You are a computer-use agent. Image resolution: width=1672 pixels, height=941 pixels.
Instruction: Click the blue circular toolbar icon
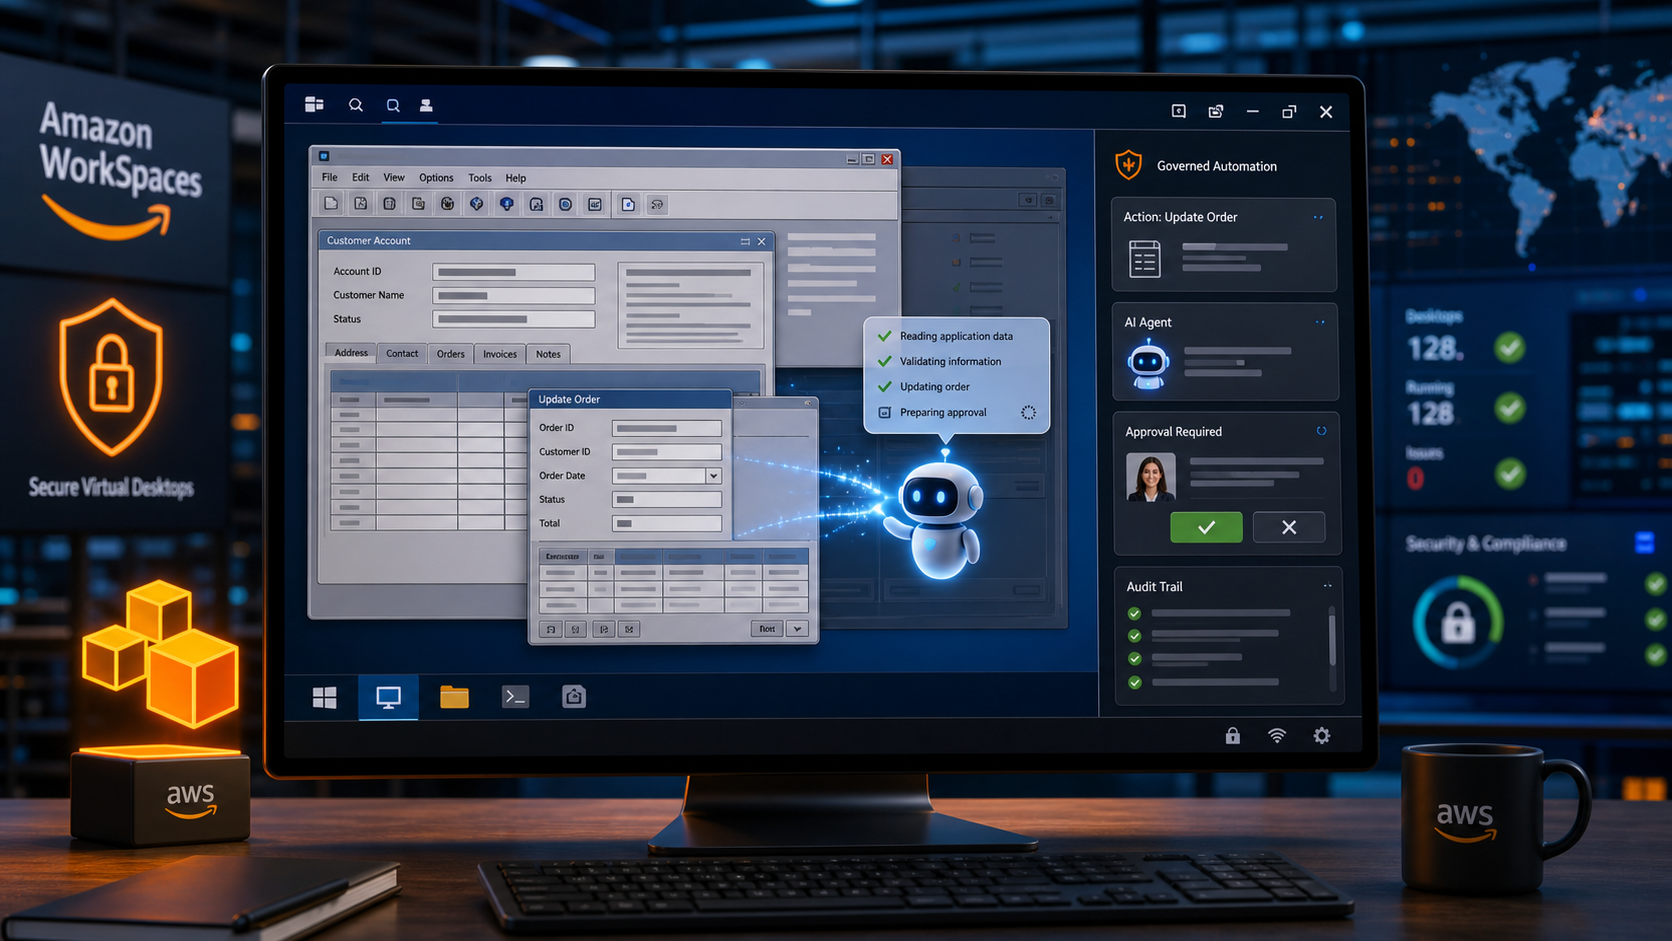[566, 204]
